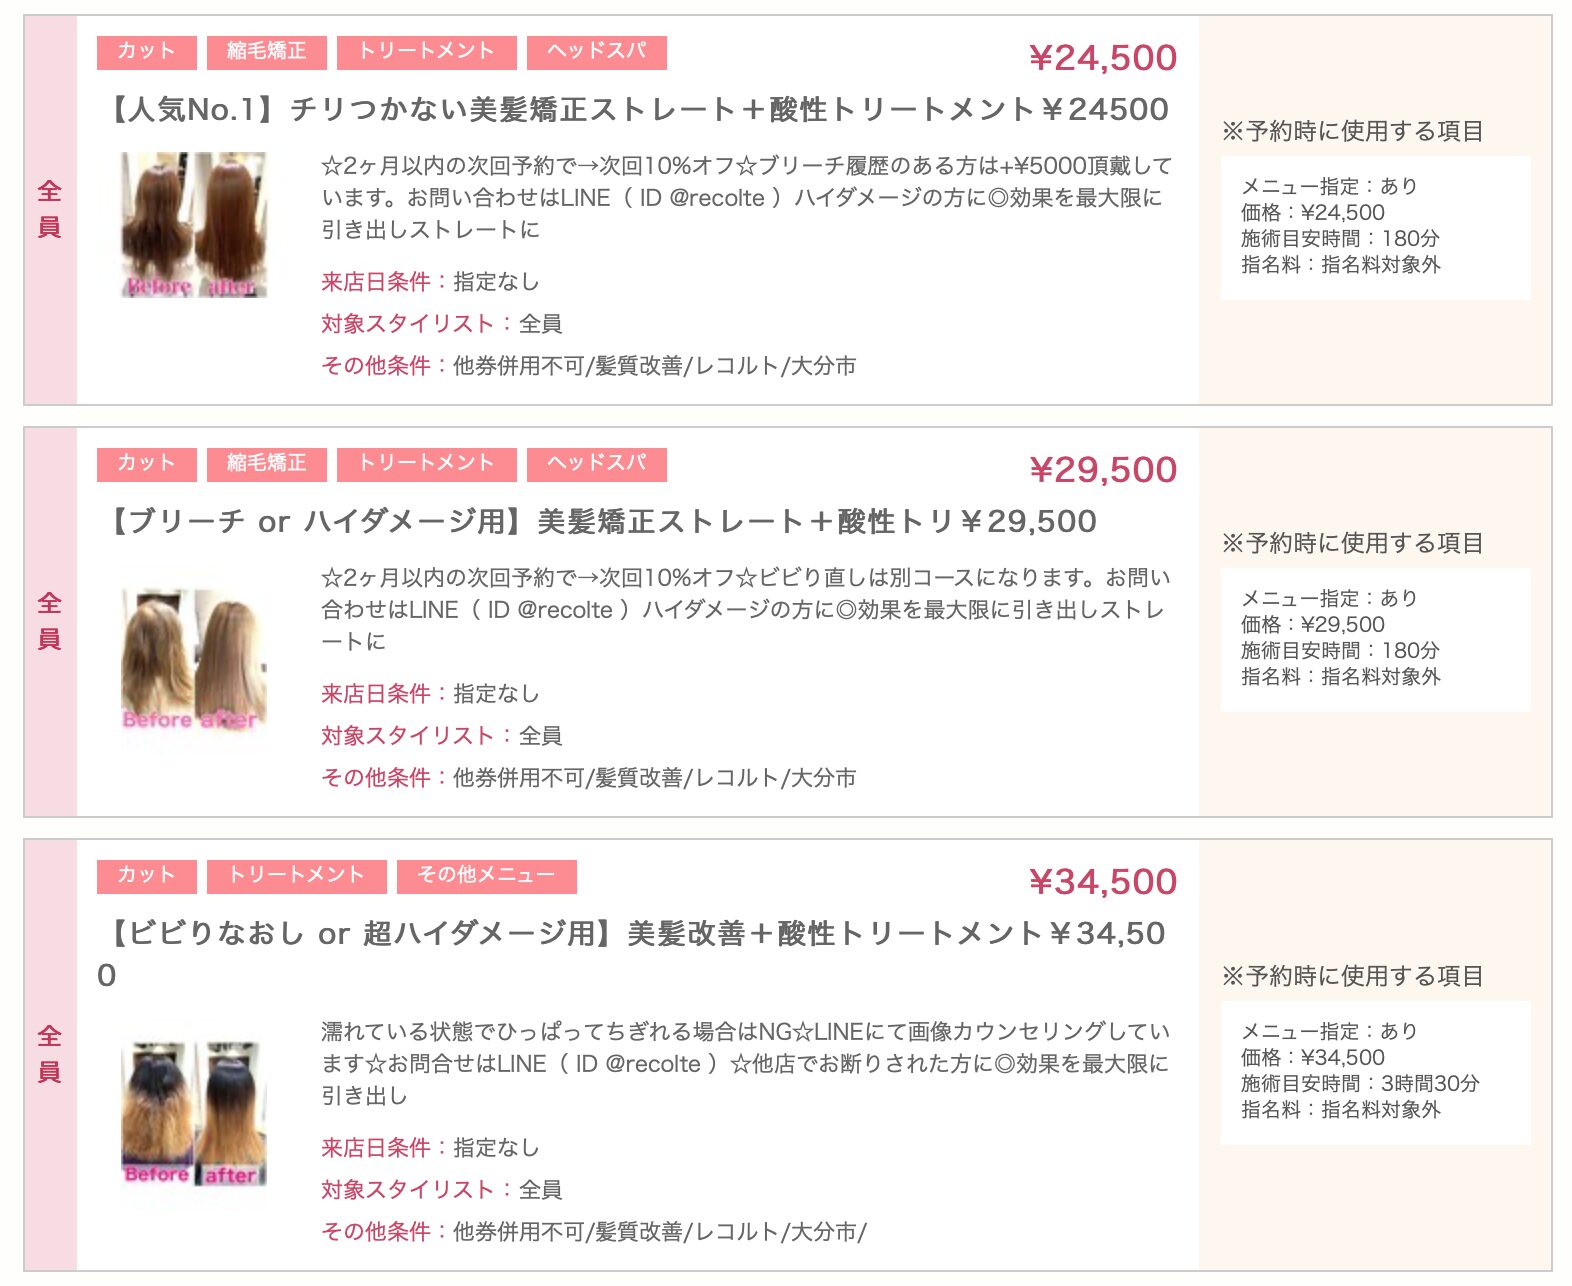The image size is (1572, 1286).
Task: Click the 全員 side label of first coupon
Action: [x=50, y=209]
